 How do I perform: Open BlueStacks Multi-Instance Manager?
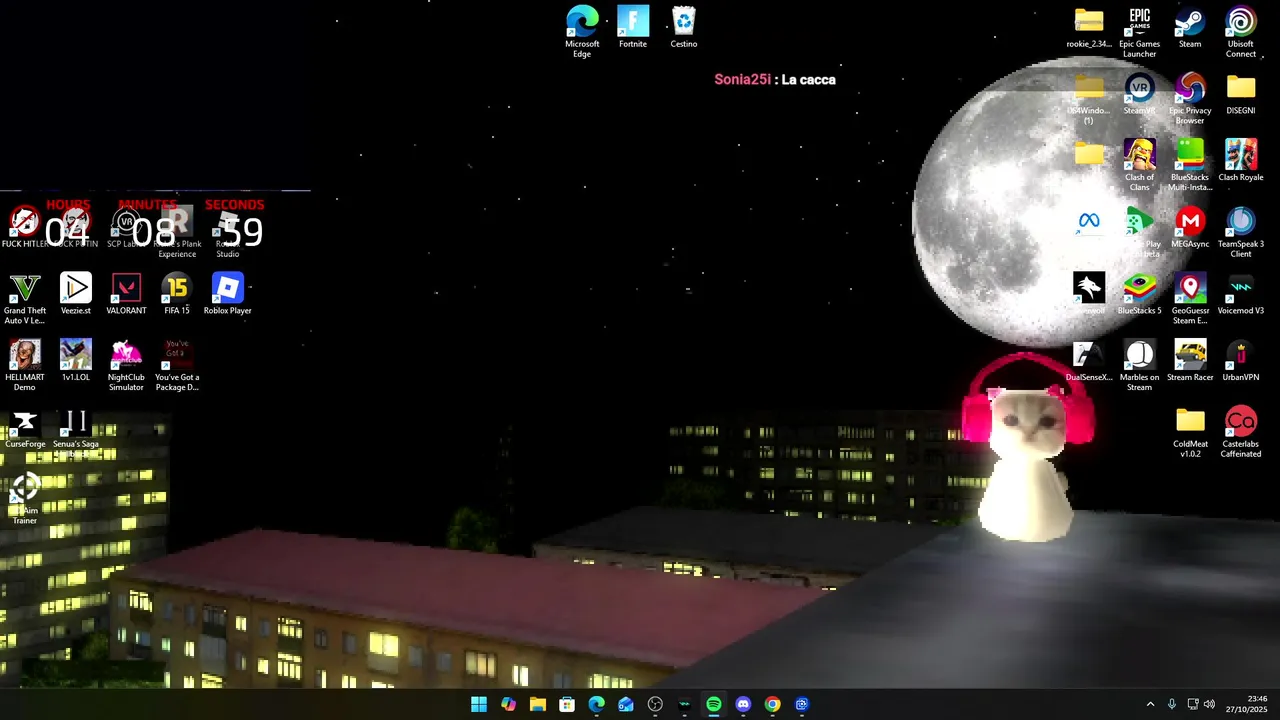pos(1190,165)
